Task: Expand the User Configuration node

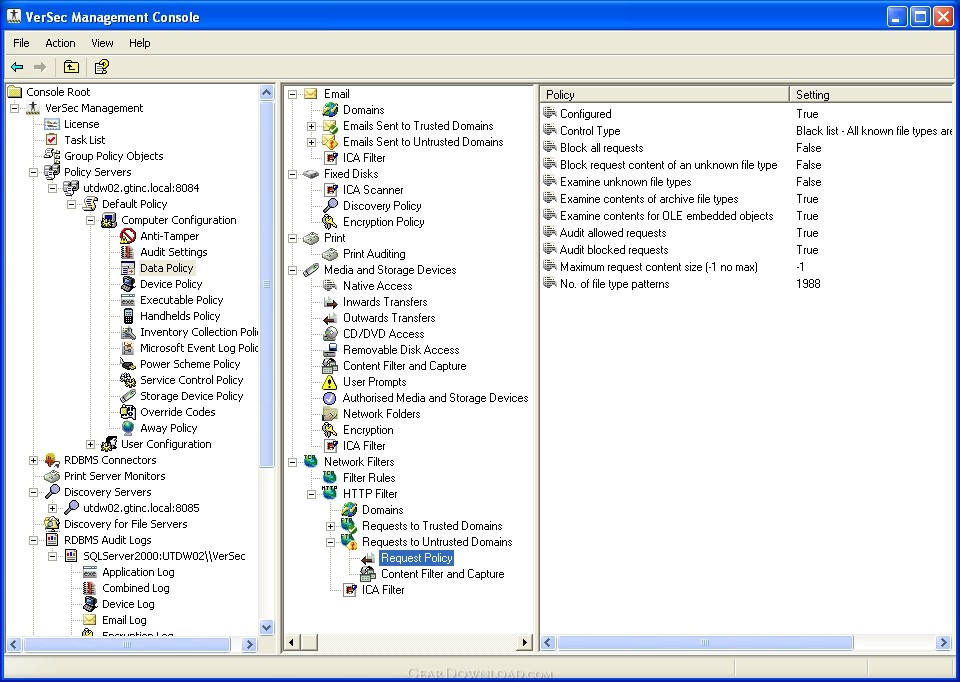Action: (x=91, y=444)
